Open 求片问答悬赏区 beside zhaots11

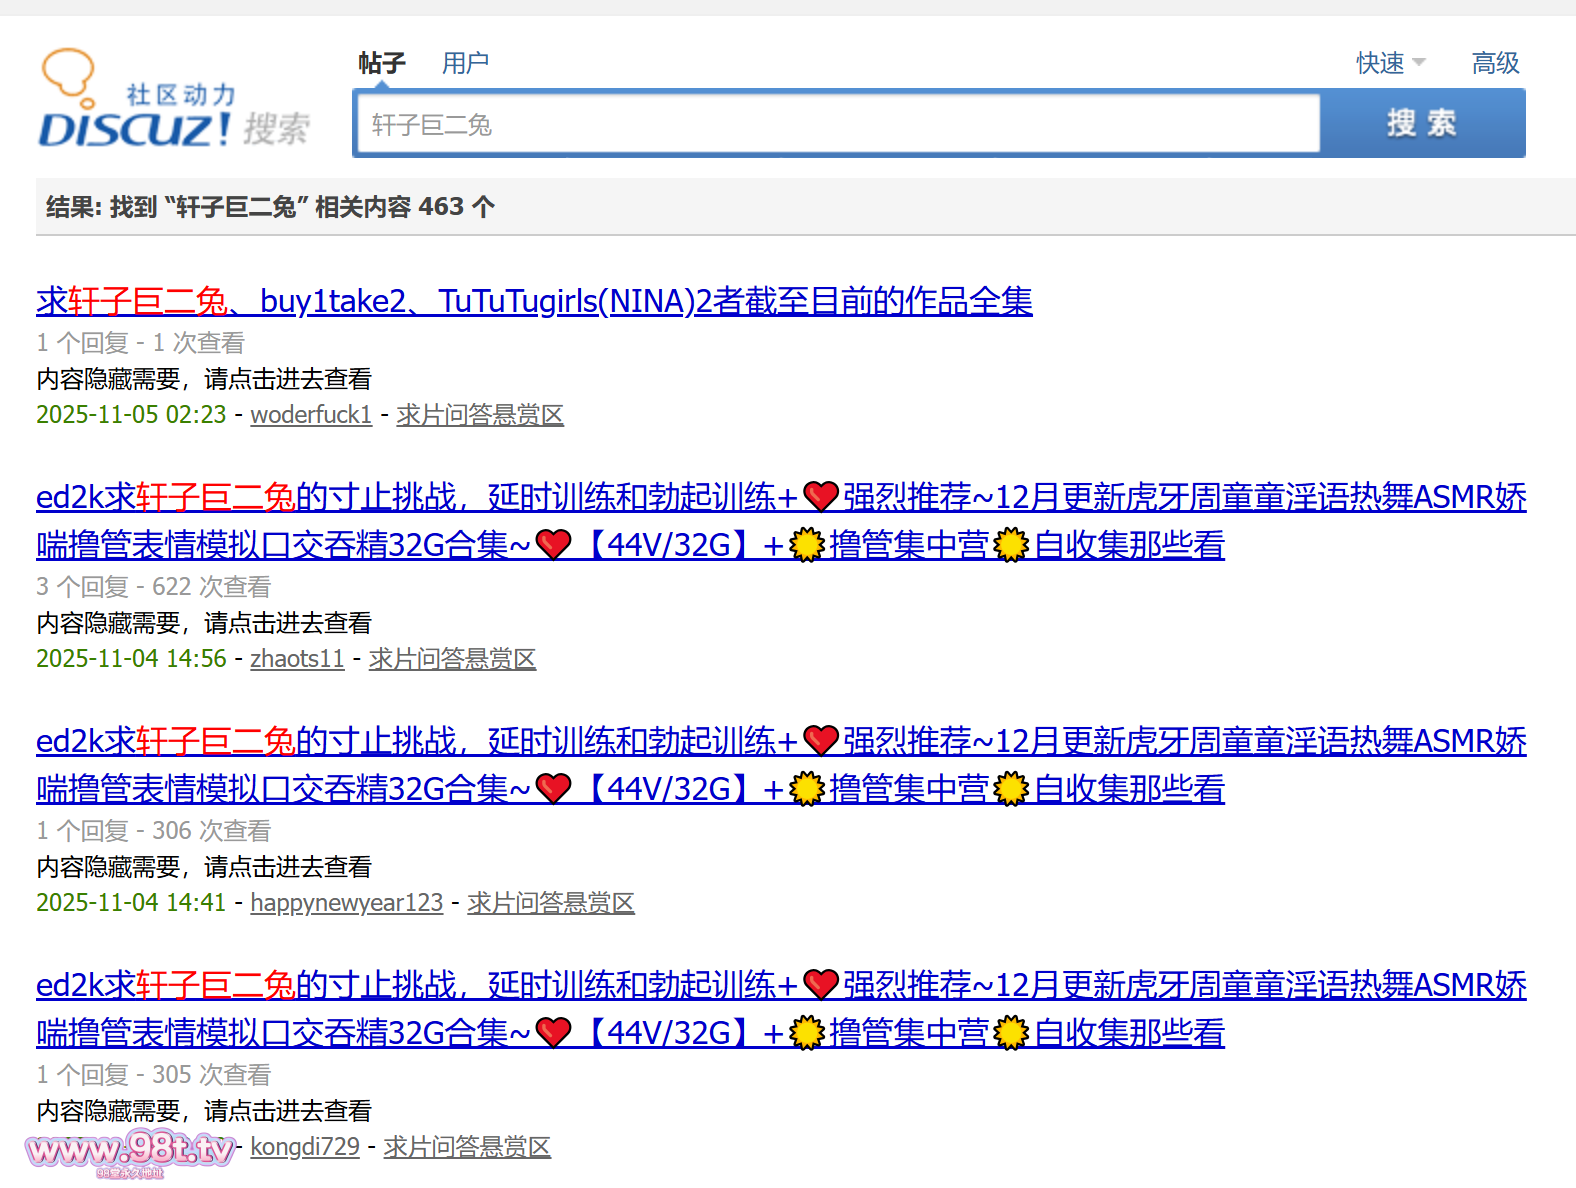click(452, 659)
